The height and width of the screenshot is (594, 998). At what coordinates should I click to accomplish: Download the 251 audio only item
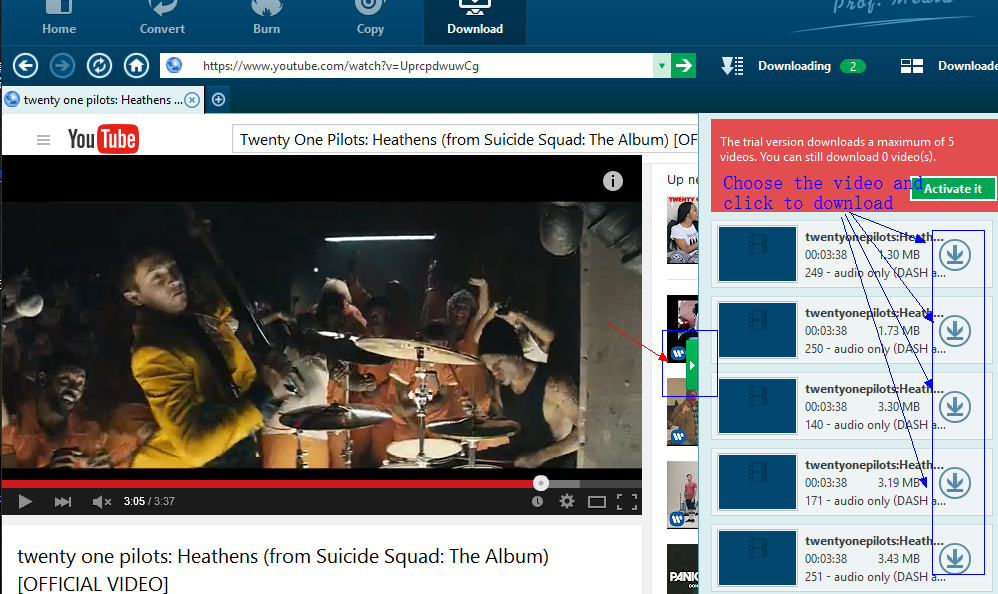click(955, 558)
